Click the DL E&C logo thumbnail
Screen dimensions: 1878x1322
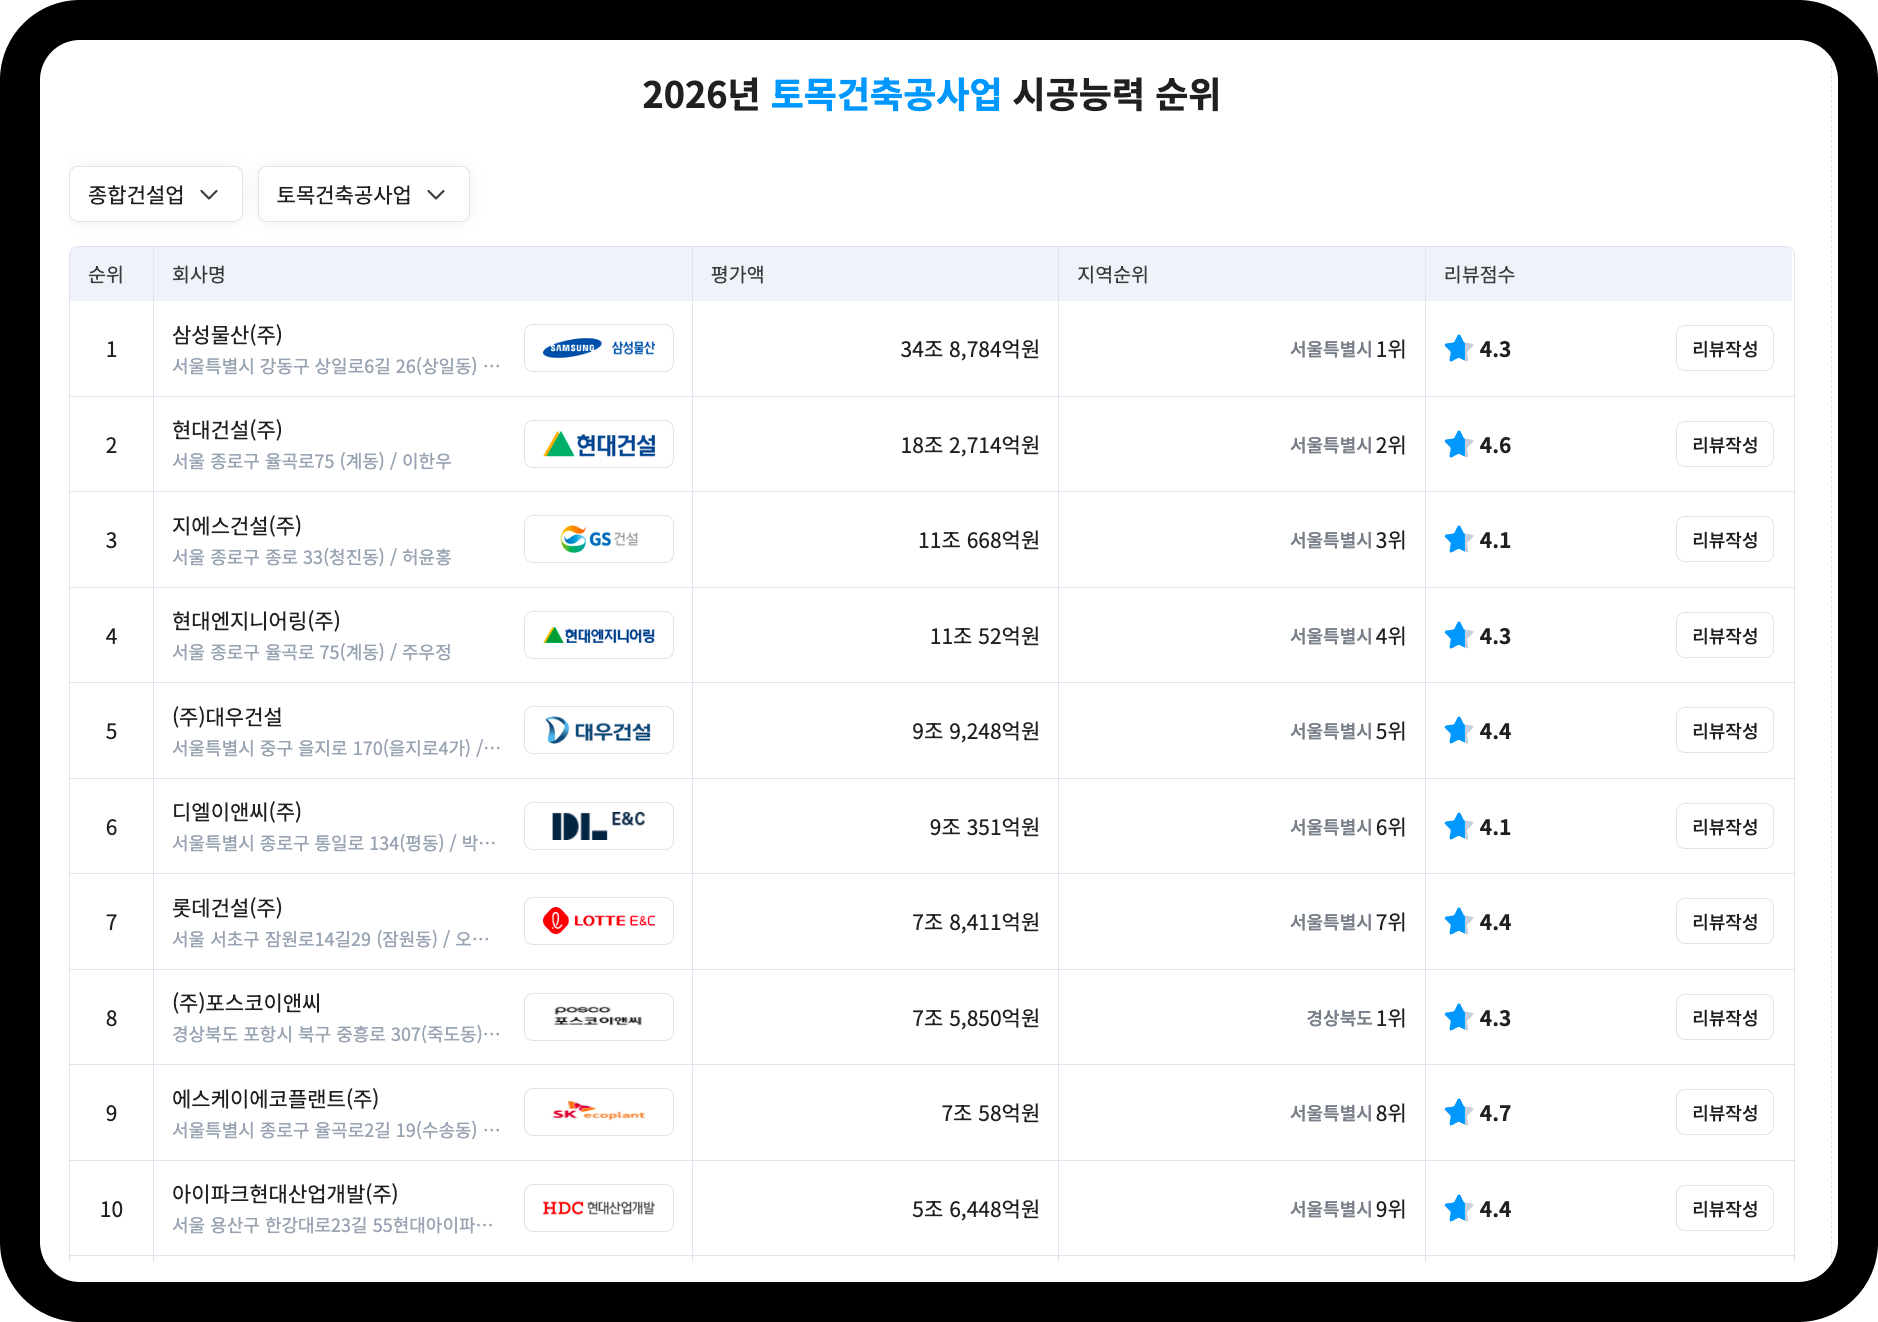point(599,826)
